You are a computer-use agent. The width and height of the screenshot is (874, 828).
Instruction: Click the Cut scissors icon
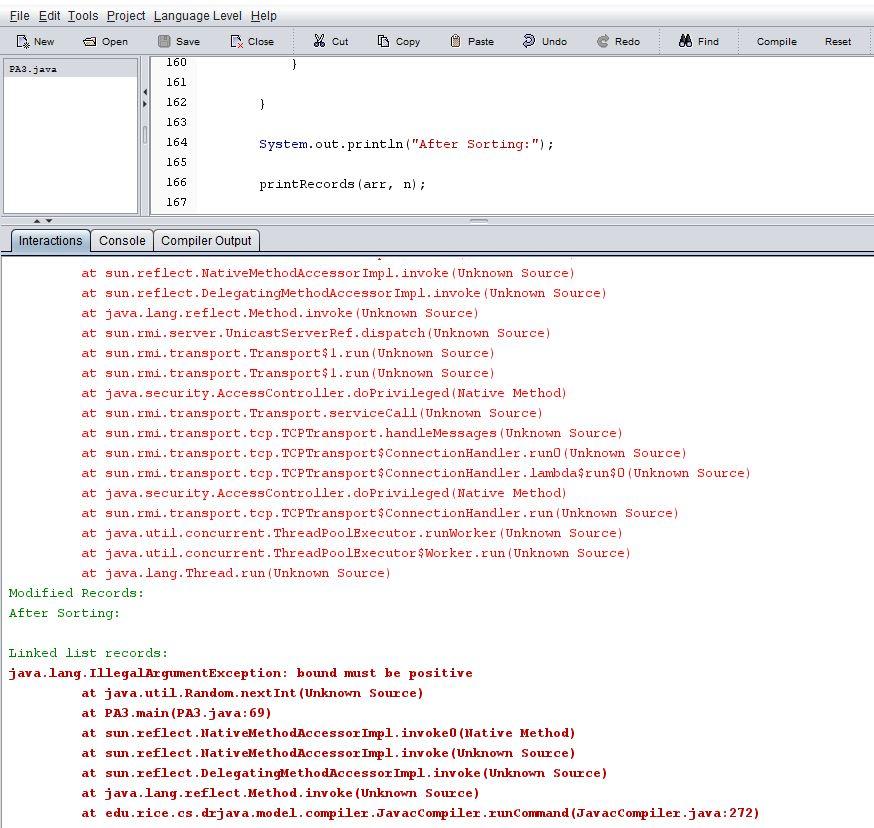pos(319,41)
